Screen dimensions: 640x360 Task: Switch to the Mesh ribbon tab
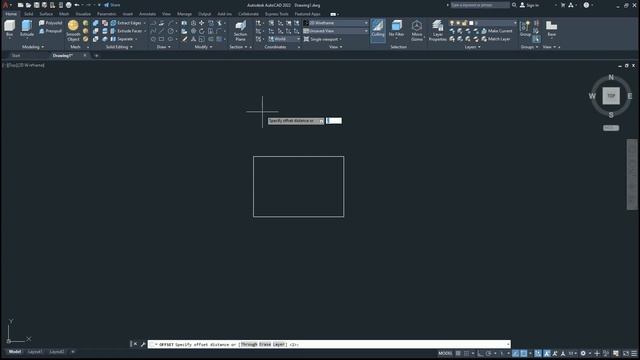click(x=64, y=14)
